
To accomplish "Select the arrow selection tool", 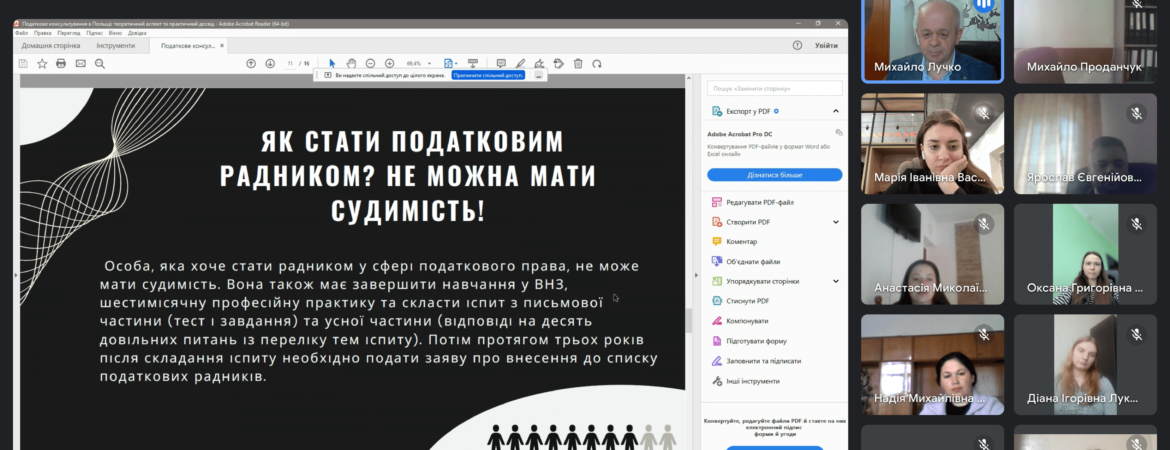I will pyautogui.click(x=332, y=63).
